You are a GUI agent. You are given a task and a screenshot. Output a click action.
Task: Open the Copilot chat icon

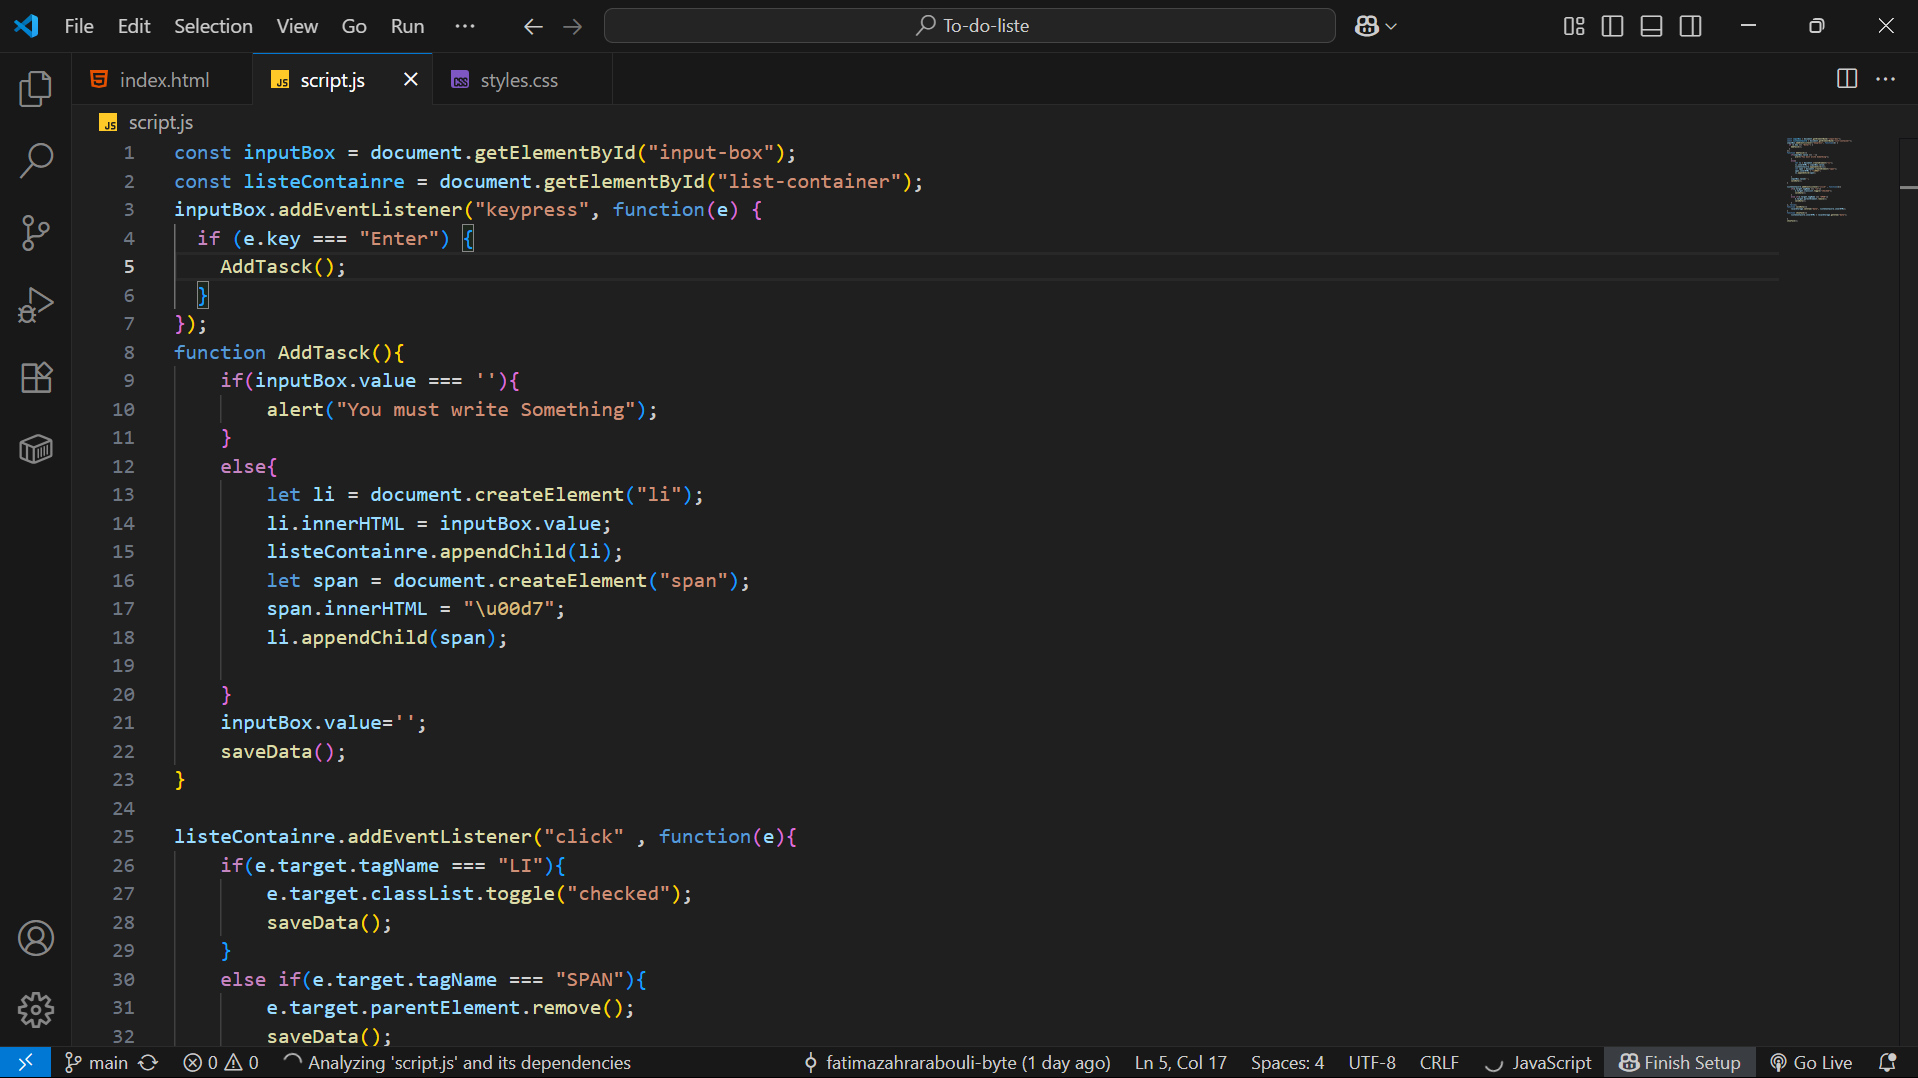click(1367, 26)
